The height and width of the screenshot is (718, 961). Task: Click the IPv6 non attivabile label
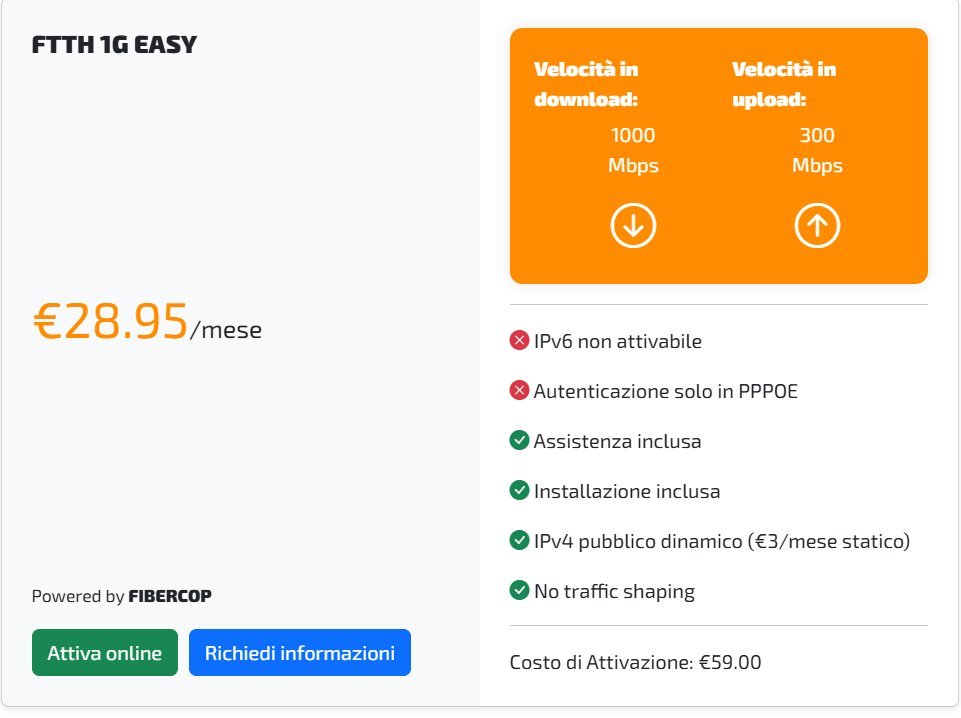(618, 341)
